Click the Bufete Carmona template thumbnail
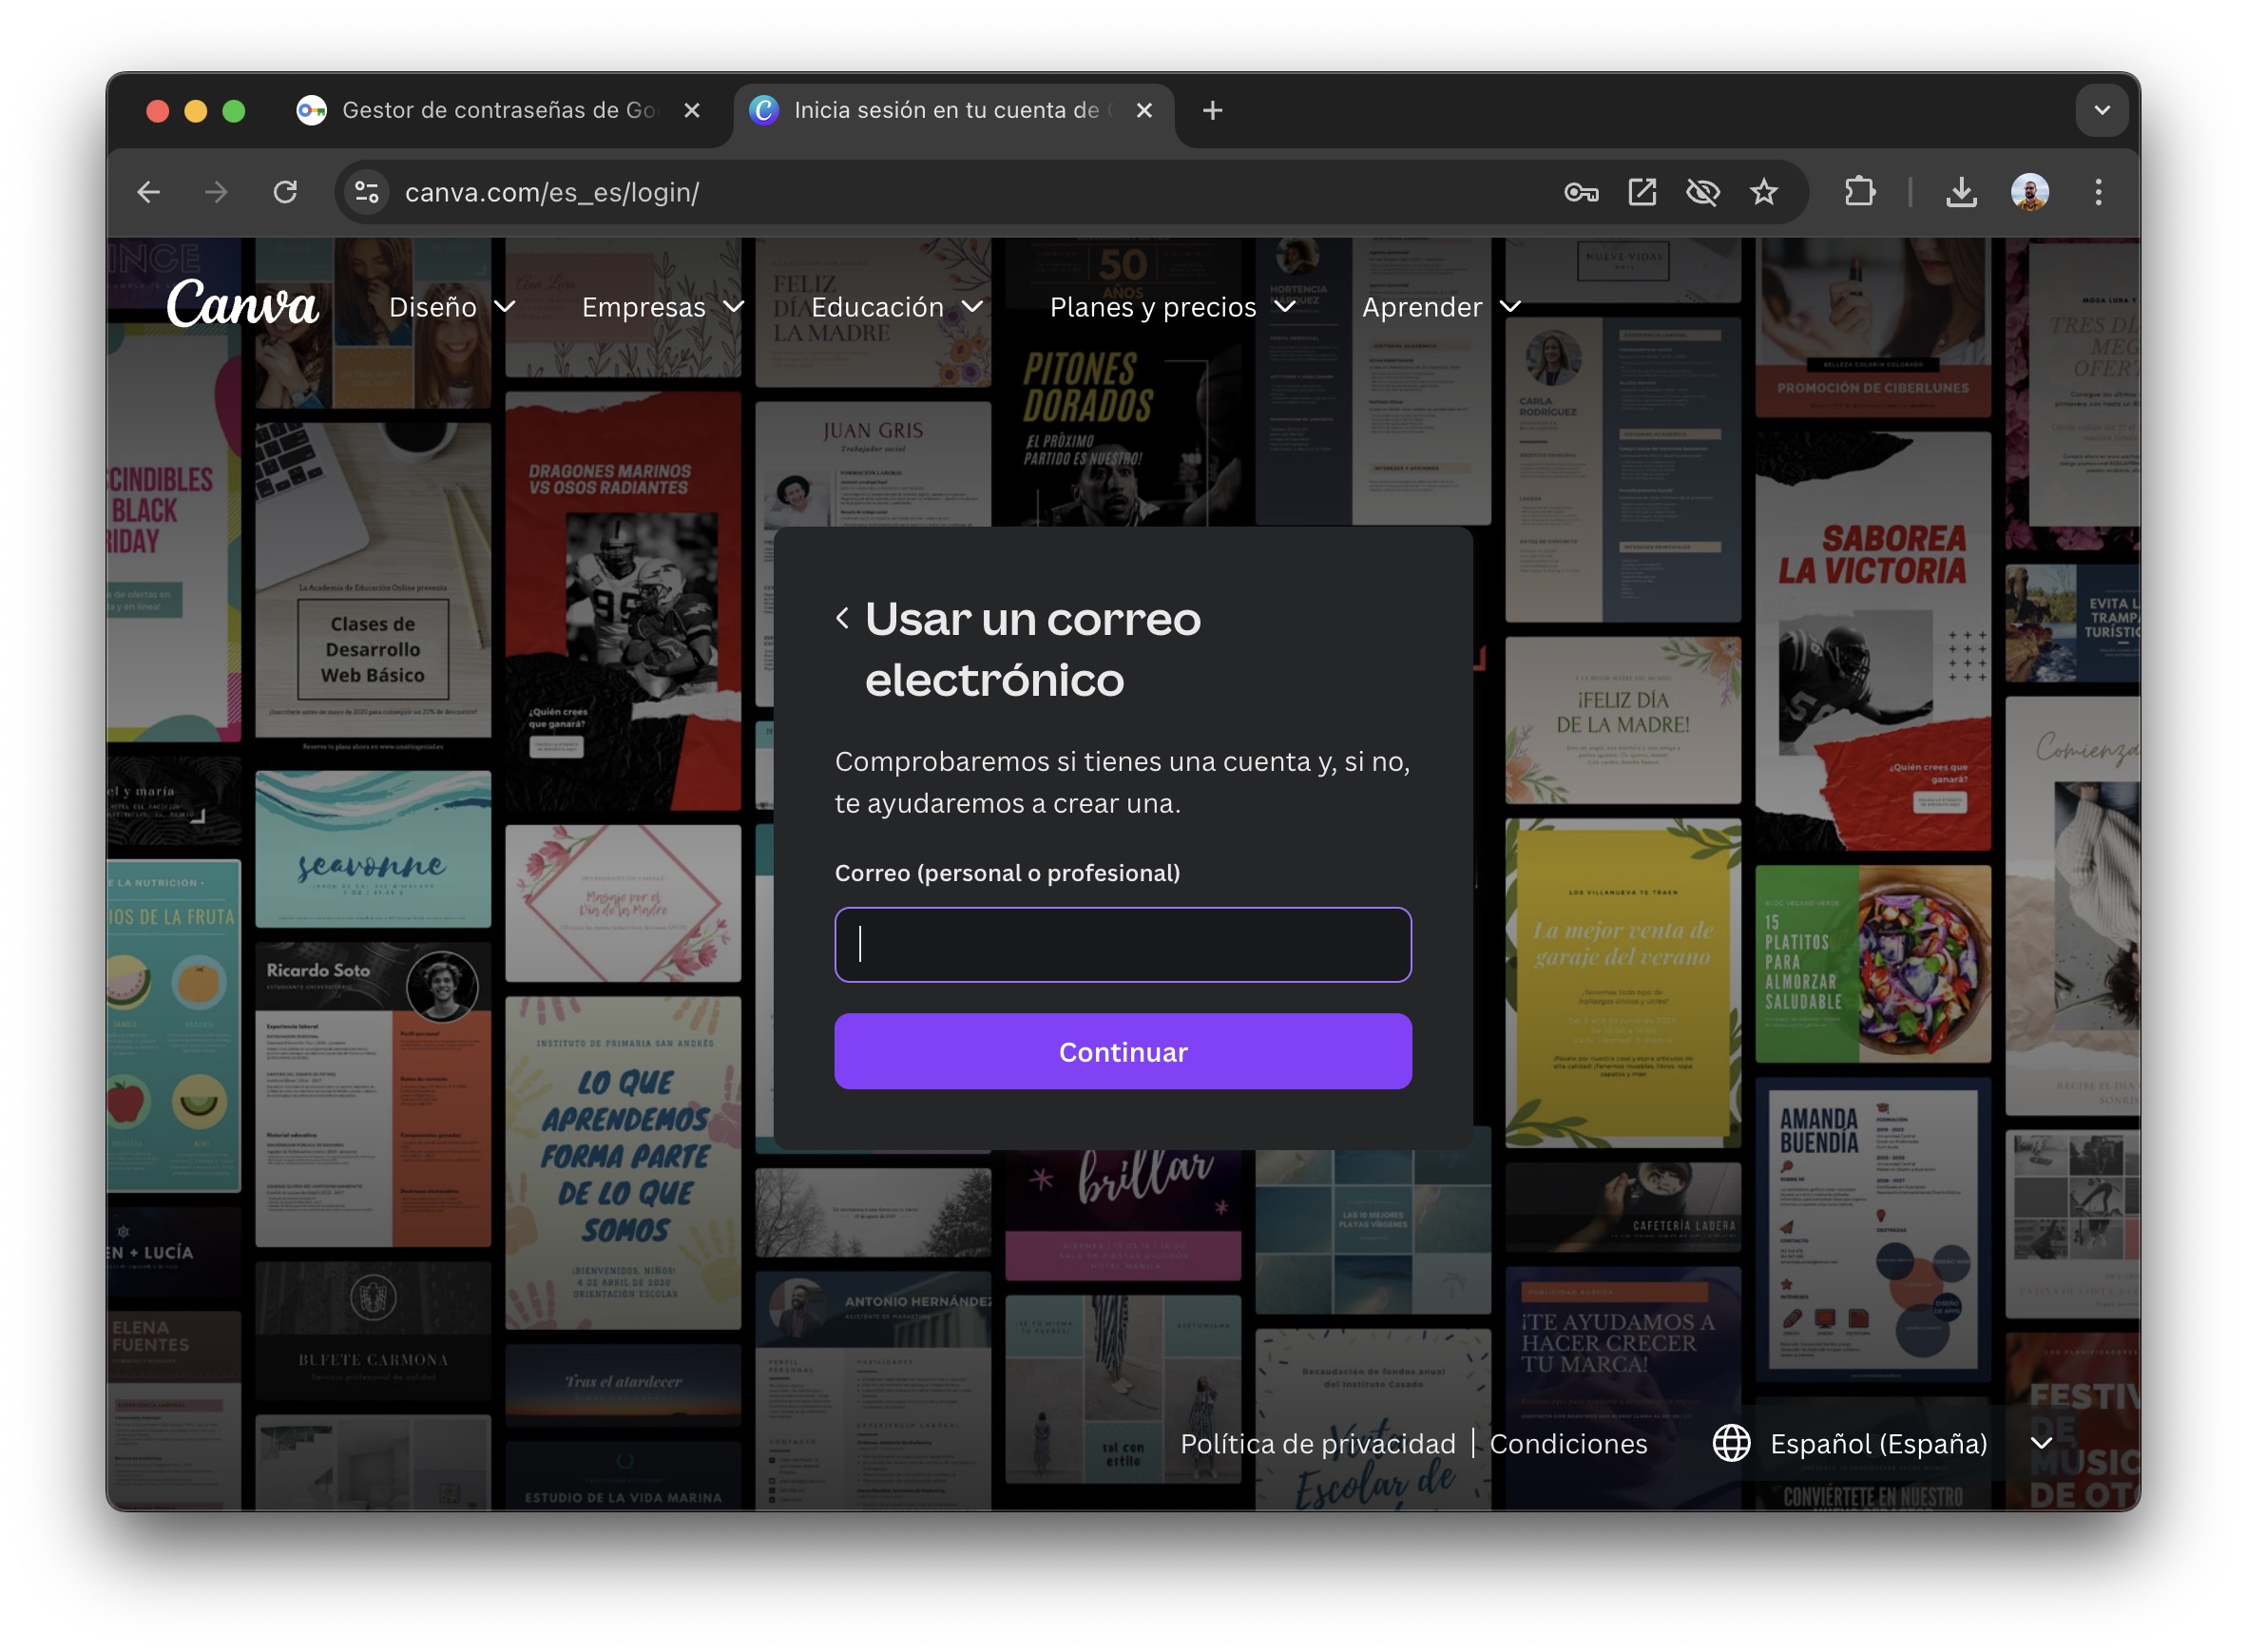 [x=373, y=1330]
